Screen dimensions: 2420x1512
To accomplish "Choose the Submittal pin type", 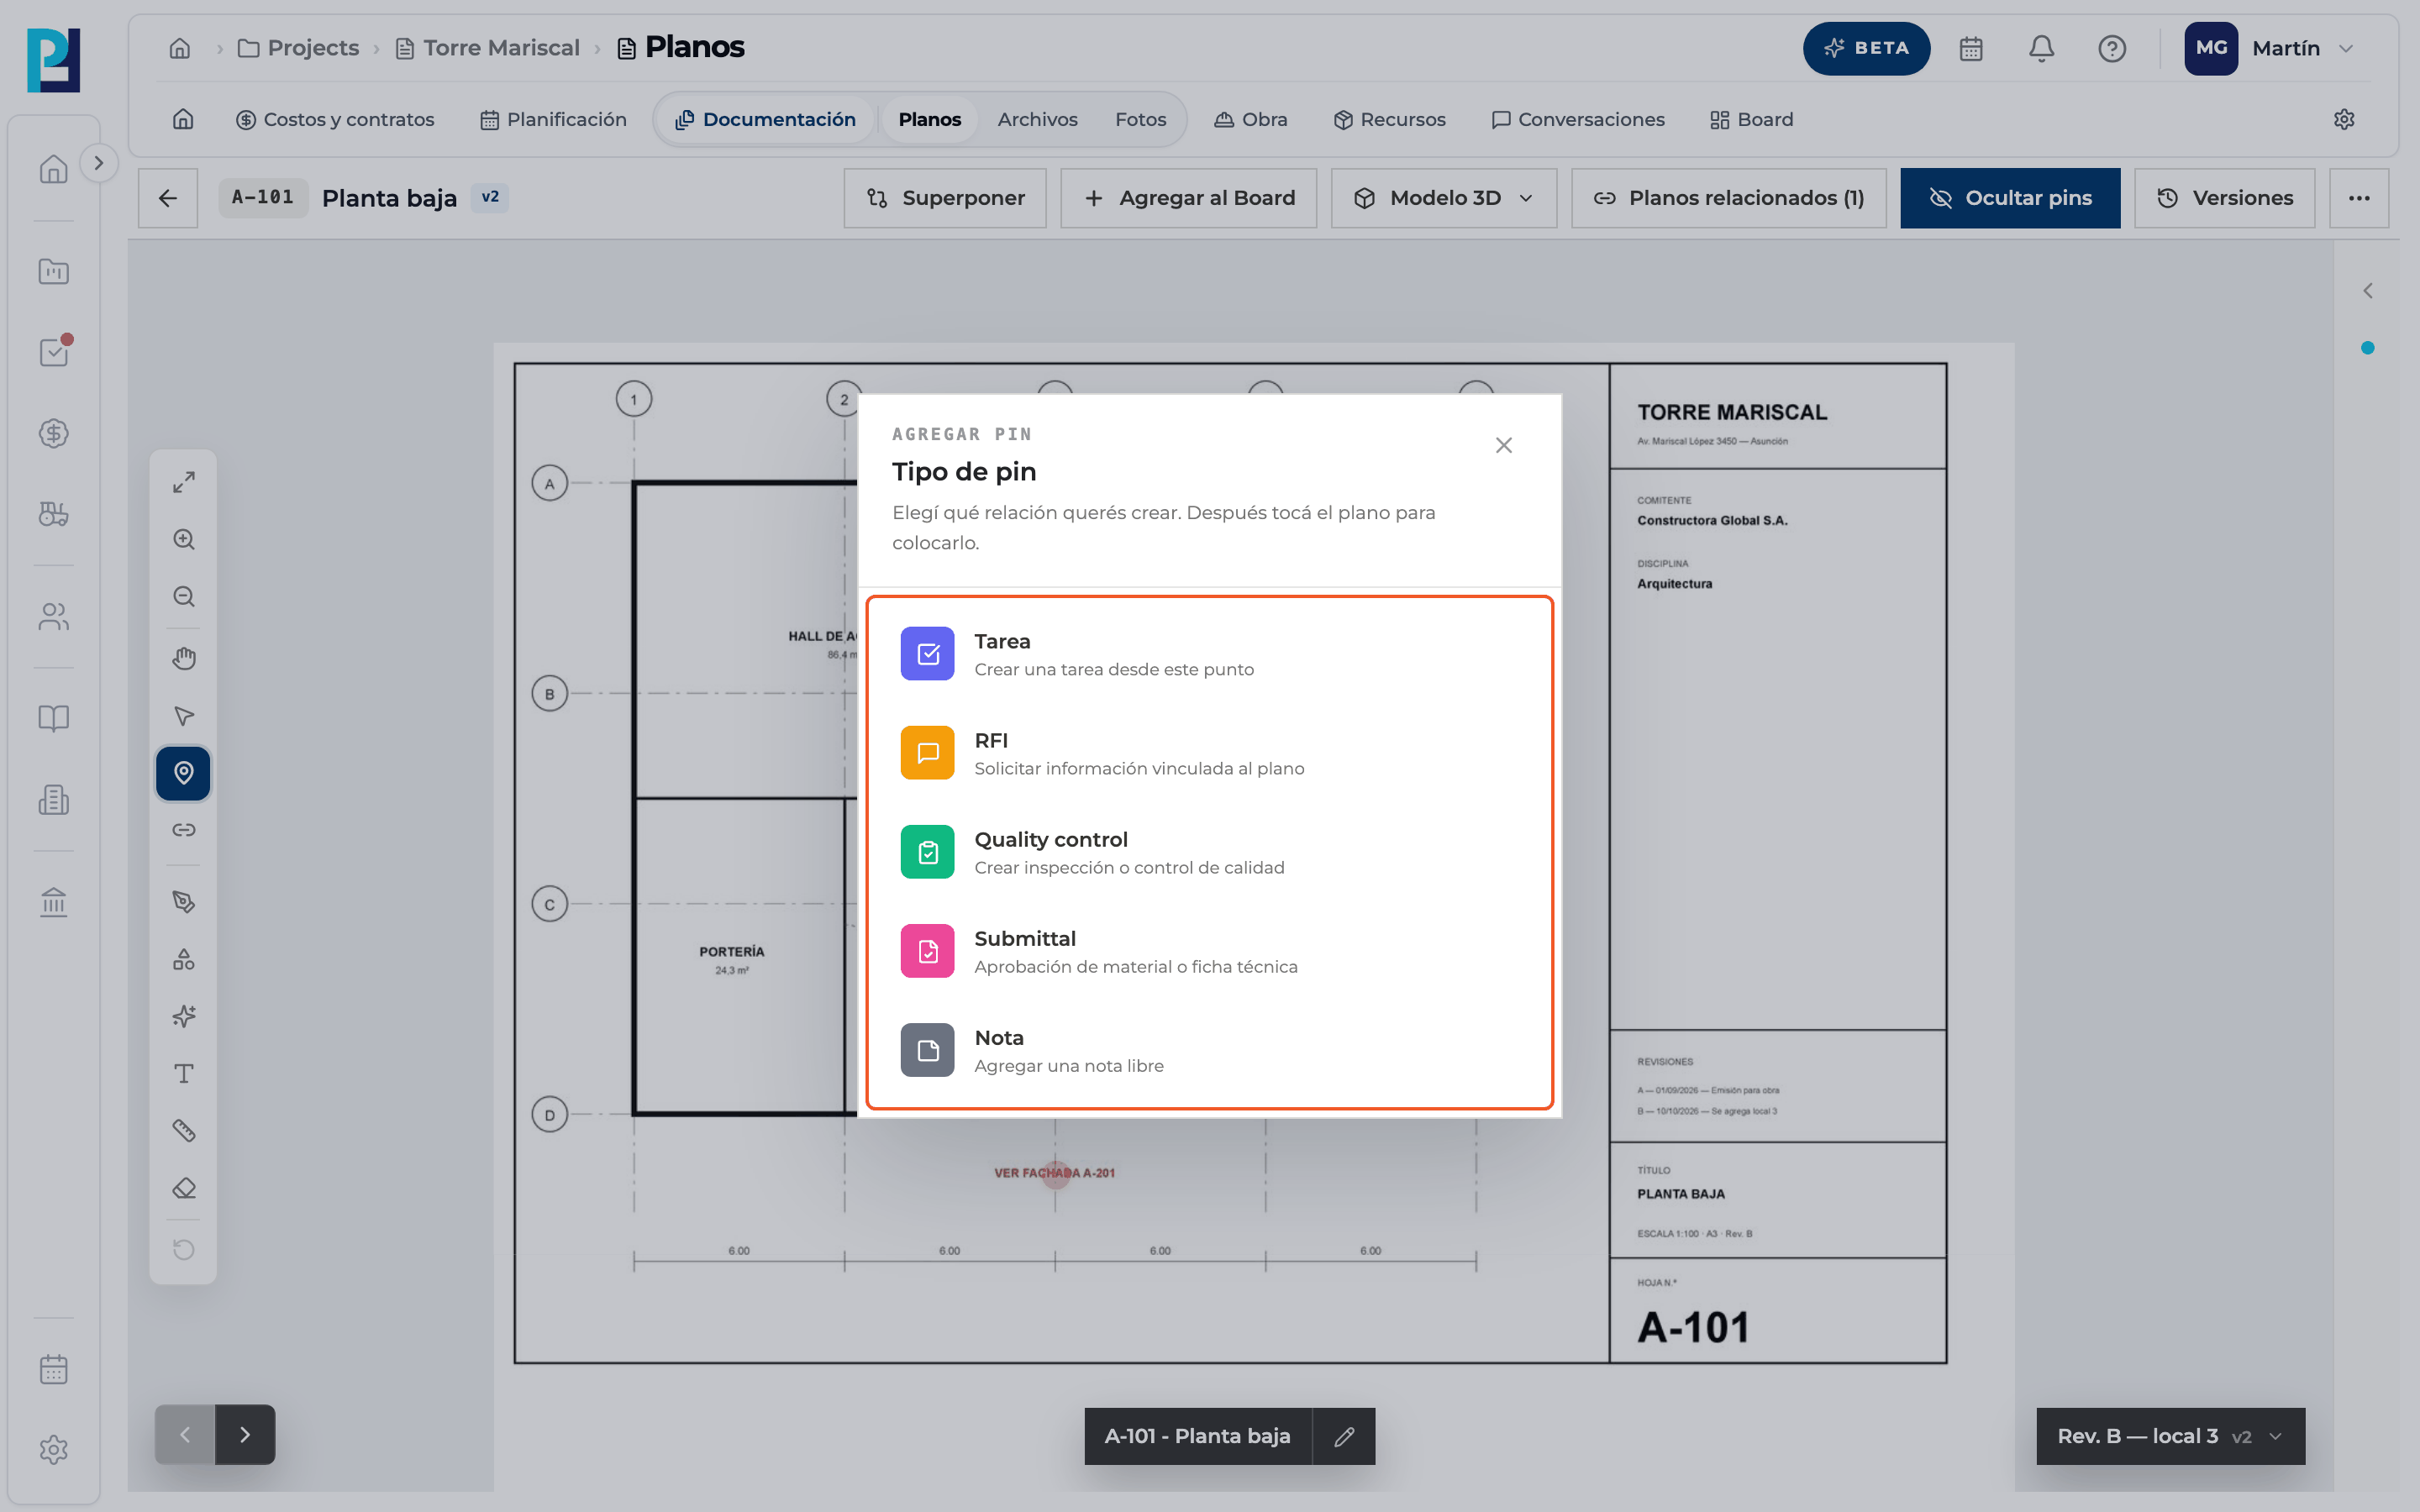I will pyautogui.click(x=1209, y=951).
